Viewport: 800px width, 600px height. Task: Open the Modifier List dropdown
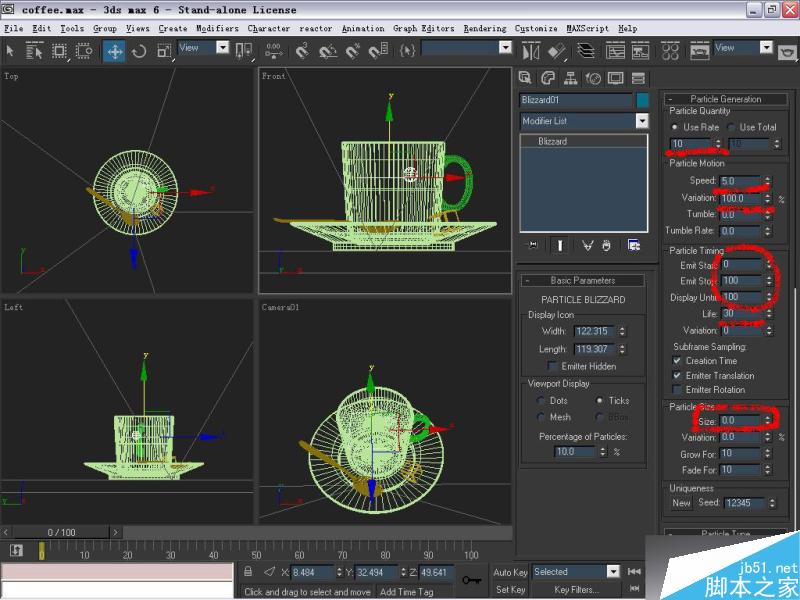coord(642,121)
